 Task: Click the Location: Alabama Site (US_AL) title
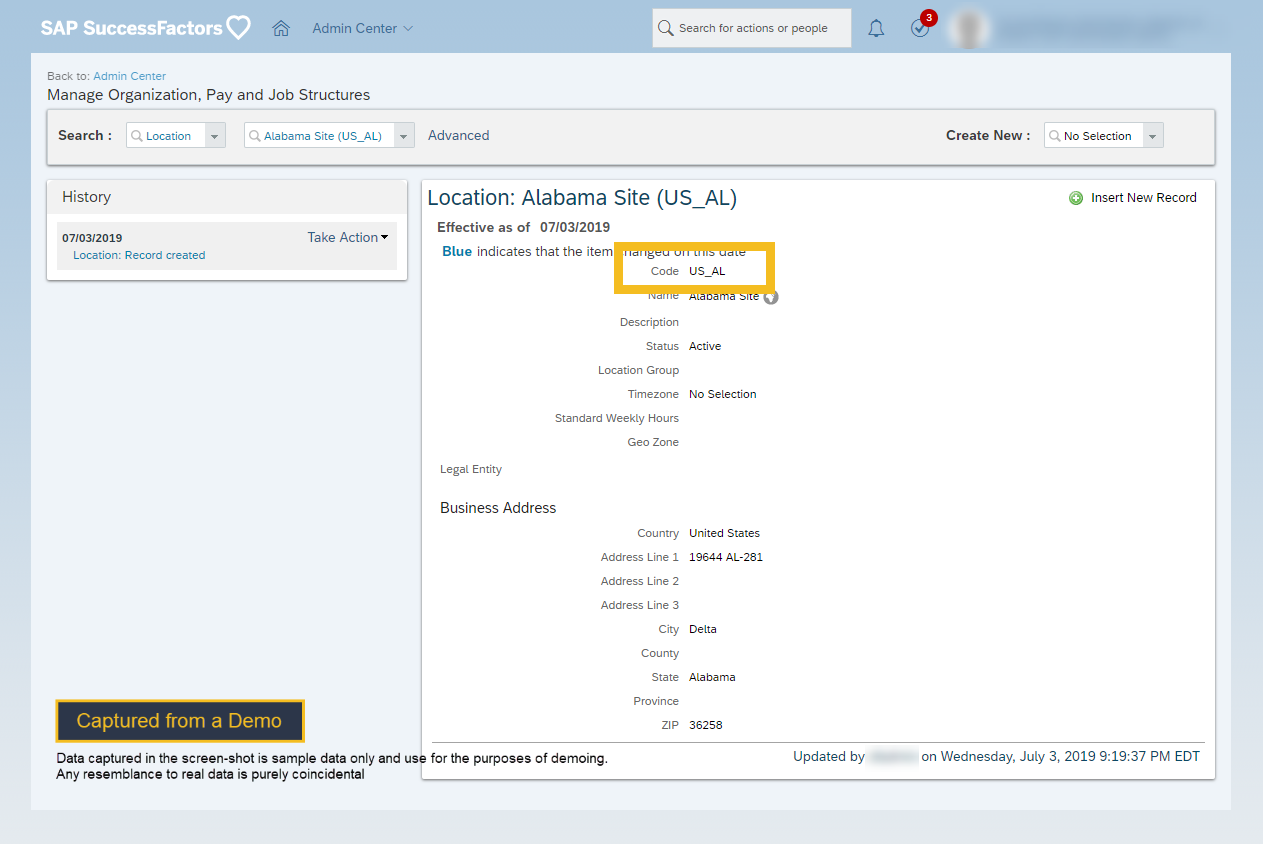coord(582,198)
